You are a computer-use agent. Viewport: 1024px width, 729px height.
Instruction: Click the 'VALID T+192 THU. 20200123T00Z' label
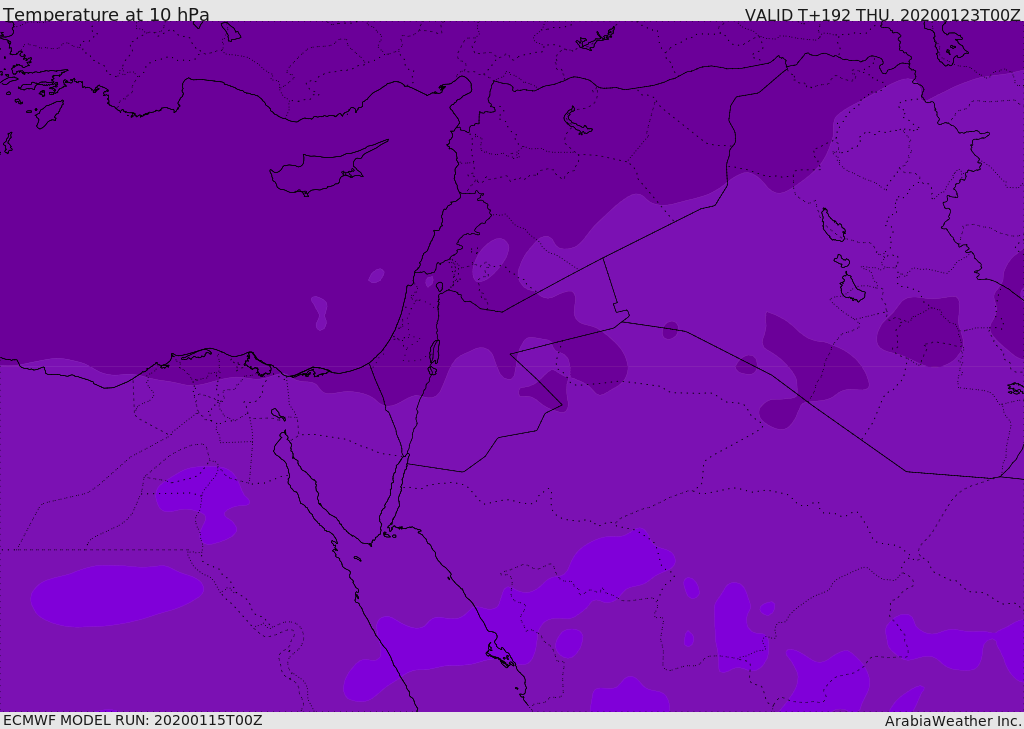point(882,14)
